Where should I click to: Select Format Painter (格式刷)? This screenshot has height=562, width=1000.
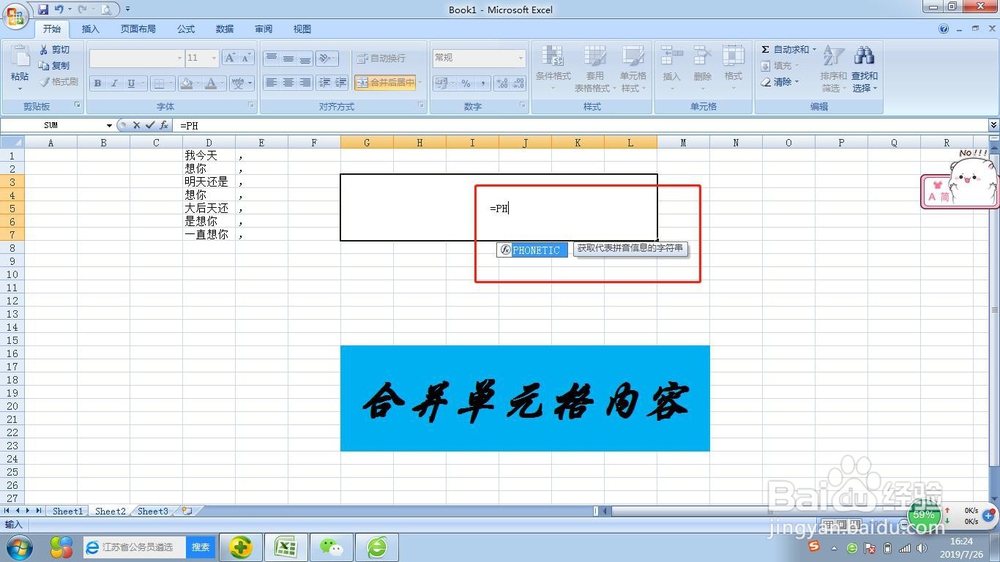[x=58, y=82]
